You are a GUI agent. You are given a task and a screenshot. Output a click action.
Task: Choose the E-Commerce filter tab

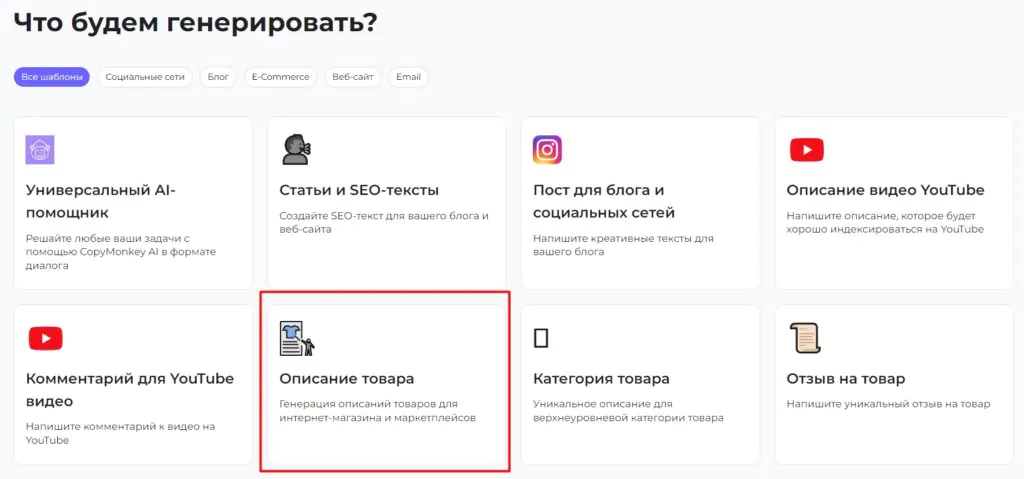point(280,77)
